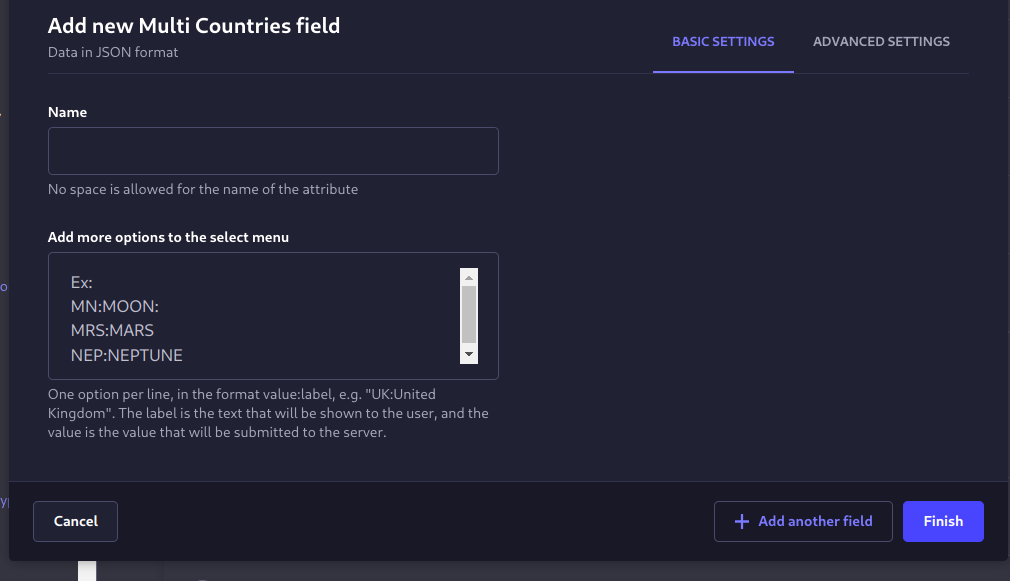Select the Basic Settings tab

(723, 42)
